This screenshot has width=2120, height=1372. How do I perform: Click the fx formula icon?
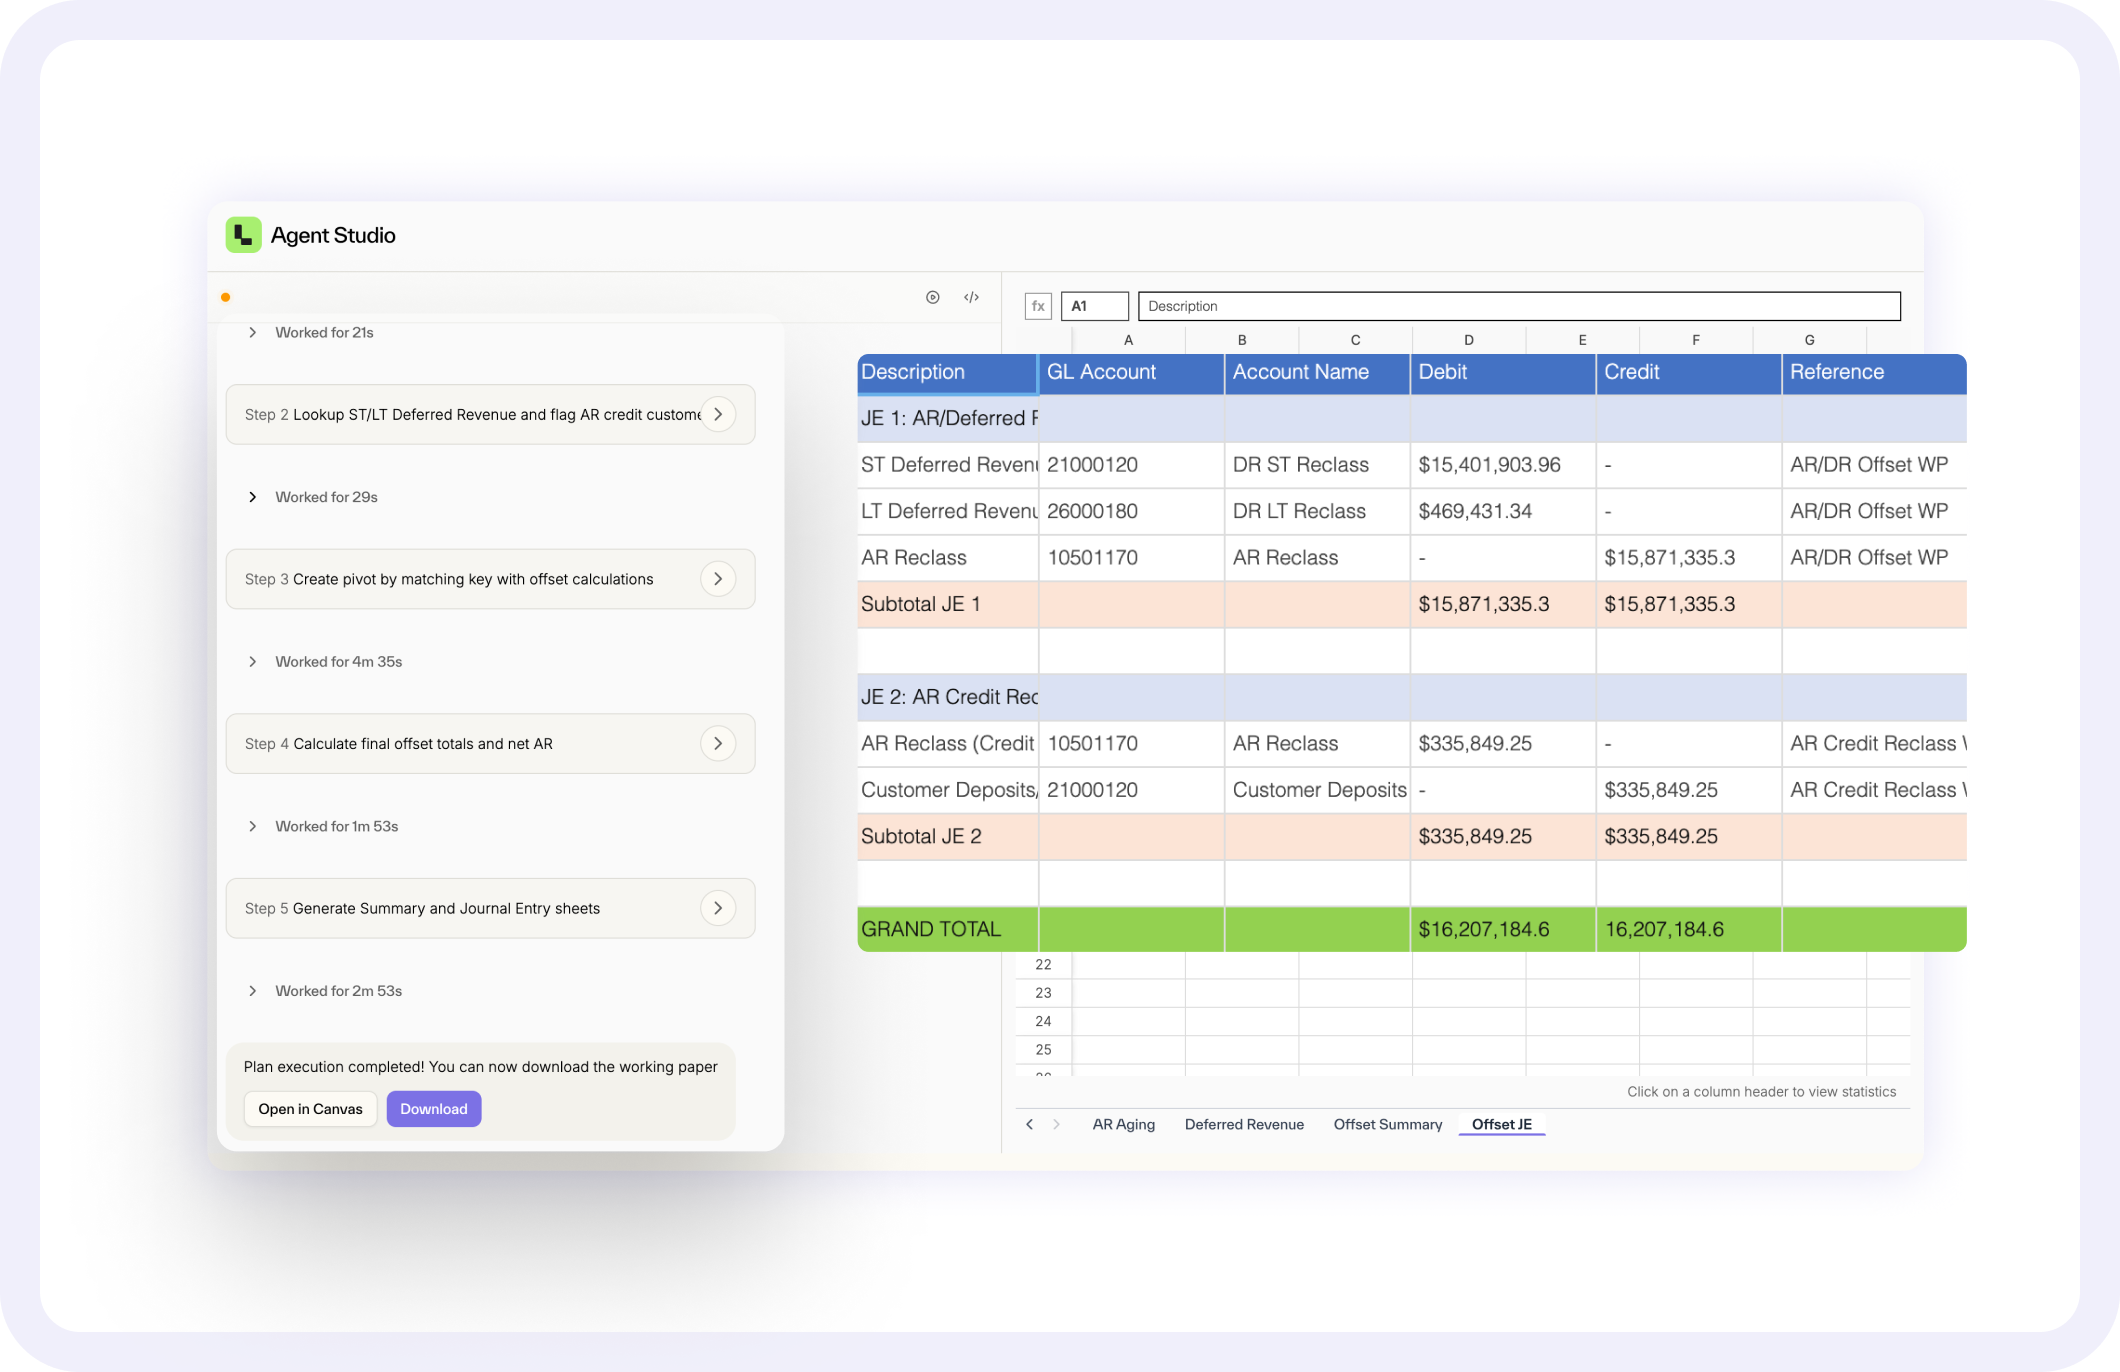coord(1038,306)
